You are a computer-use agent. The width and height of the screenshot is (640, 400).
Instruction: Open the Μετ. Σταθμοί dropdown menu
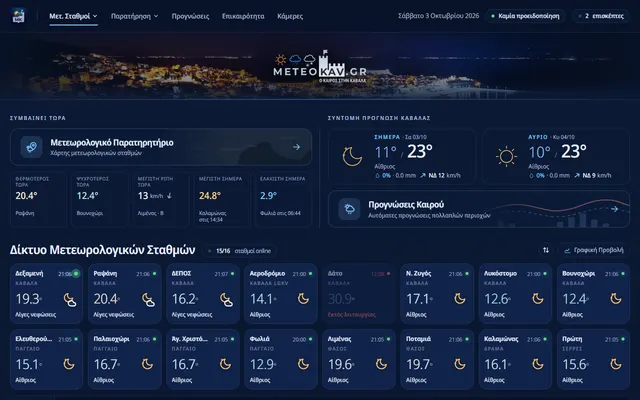pyautogui.click(x=73, y=16)
